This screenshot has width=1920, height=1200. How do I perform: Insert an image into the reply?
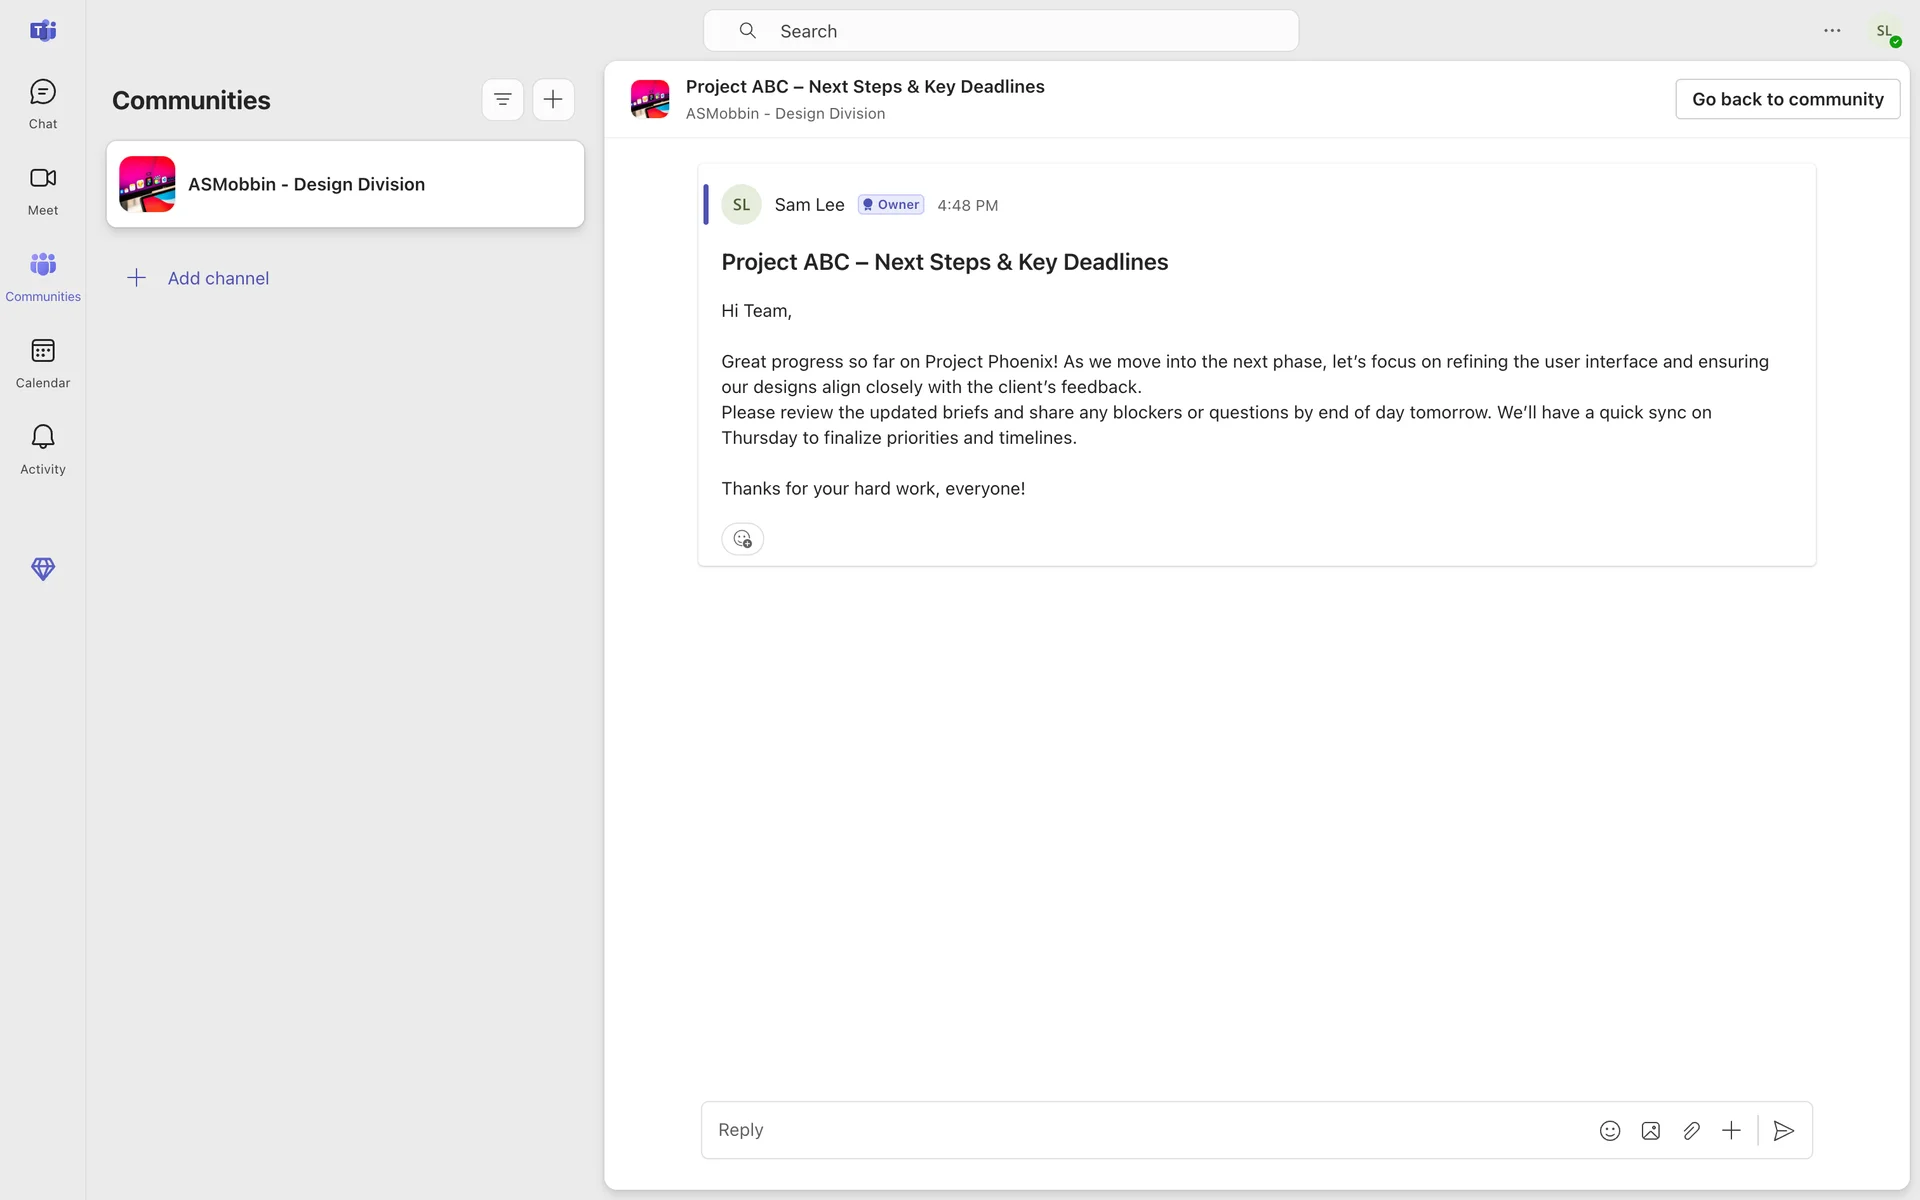(1650, 1131)
